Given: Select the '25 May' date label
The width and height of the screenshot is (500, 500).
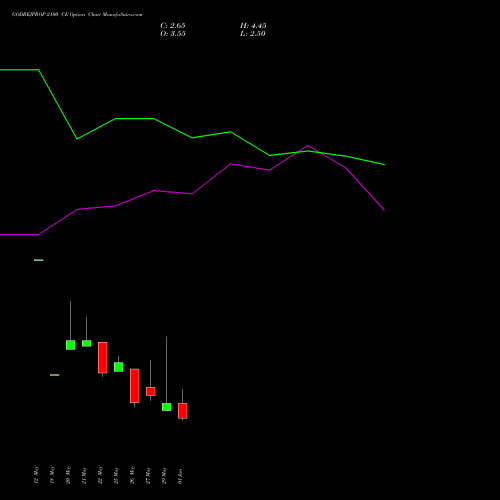Looking at the screenshot, I should click(116, 475).
